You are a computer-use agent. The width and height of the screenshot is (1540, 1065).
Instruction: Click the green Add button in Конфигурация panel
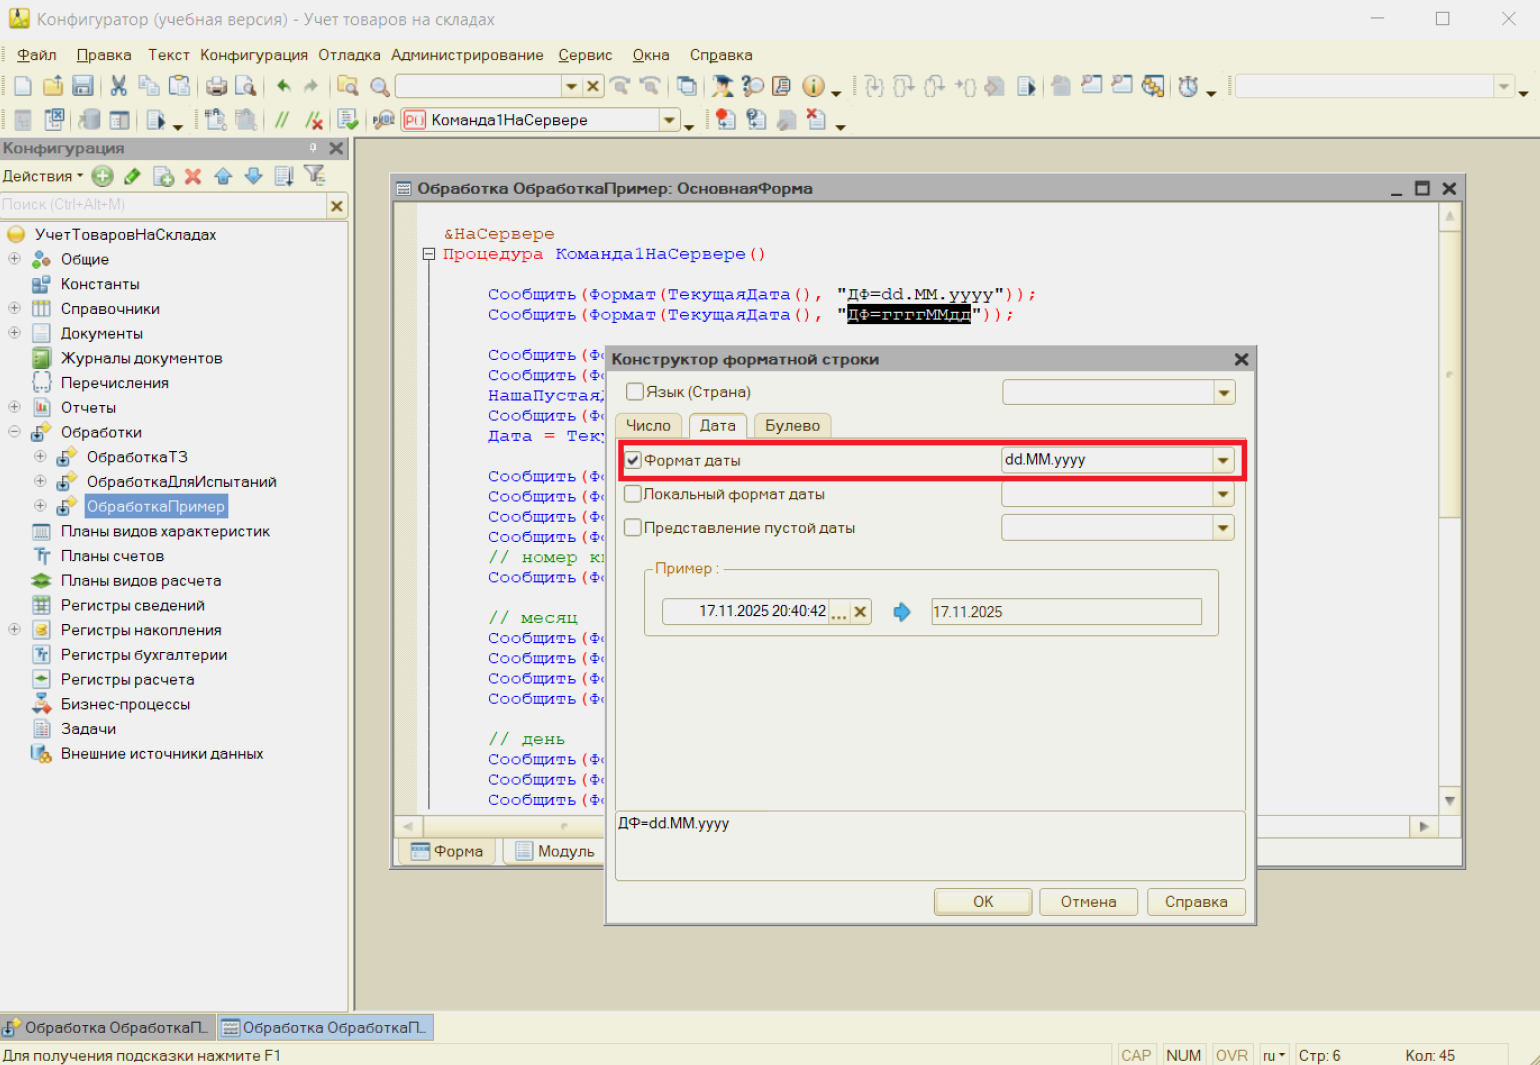pos(102,176)
